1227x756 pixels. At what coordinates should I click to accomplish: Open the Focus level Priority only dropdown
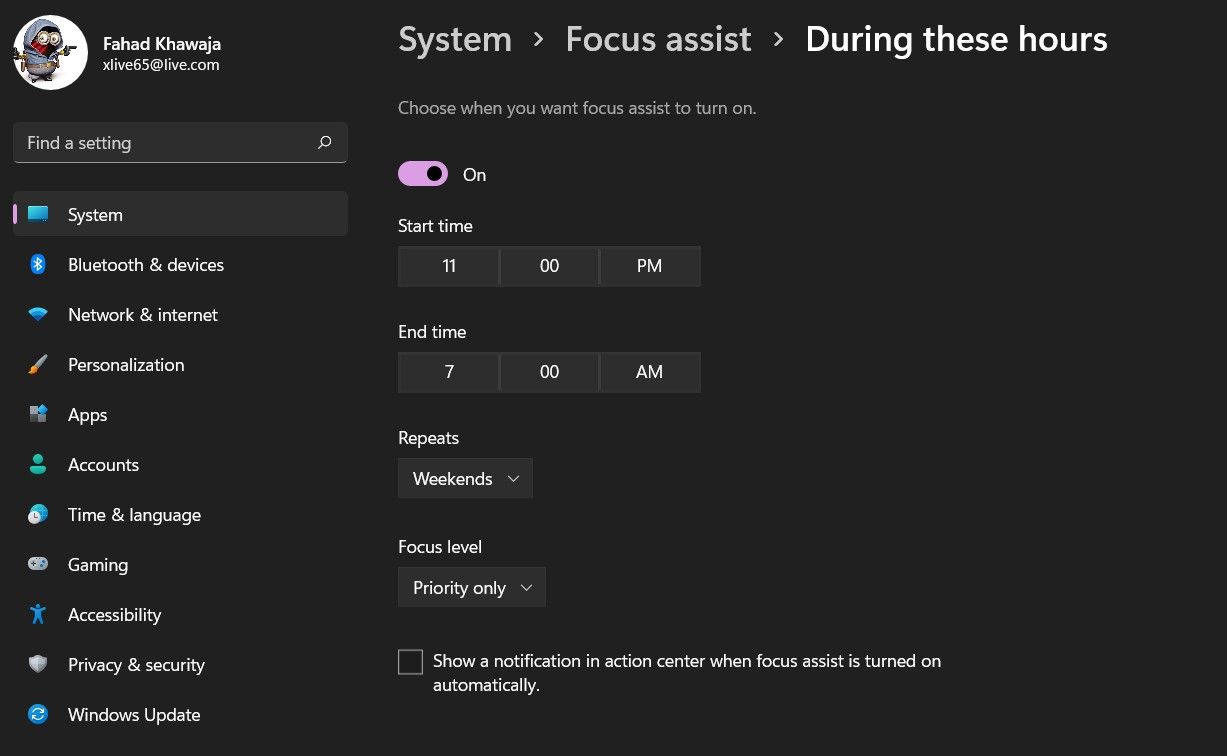point(472,588)
